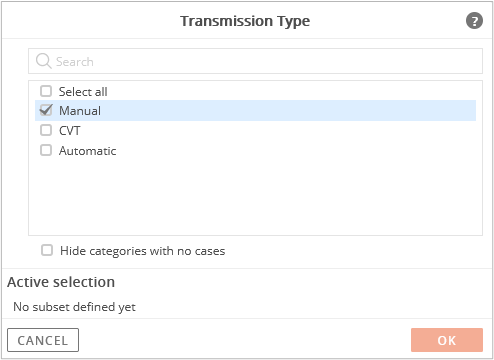This screenshot has width=494, height=360.
Task: Click the magnifying glass search icon
Action: 44,61
